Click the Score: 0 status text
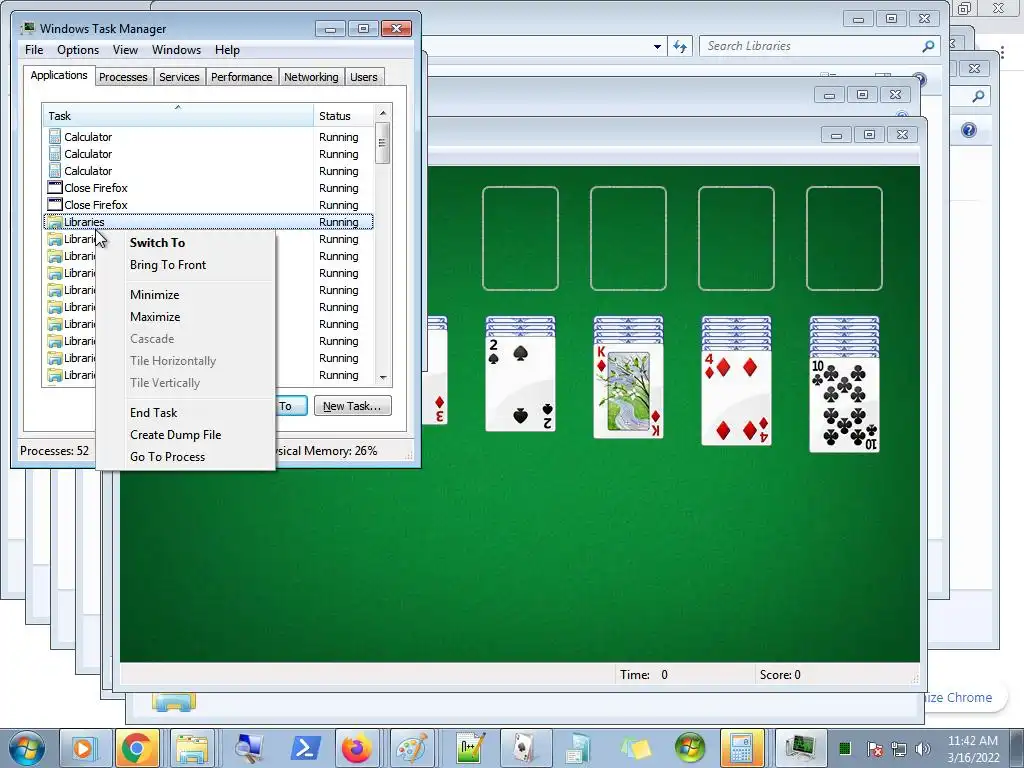 pos(780,675)
